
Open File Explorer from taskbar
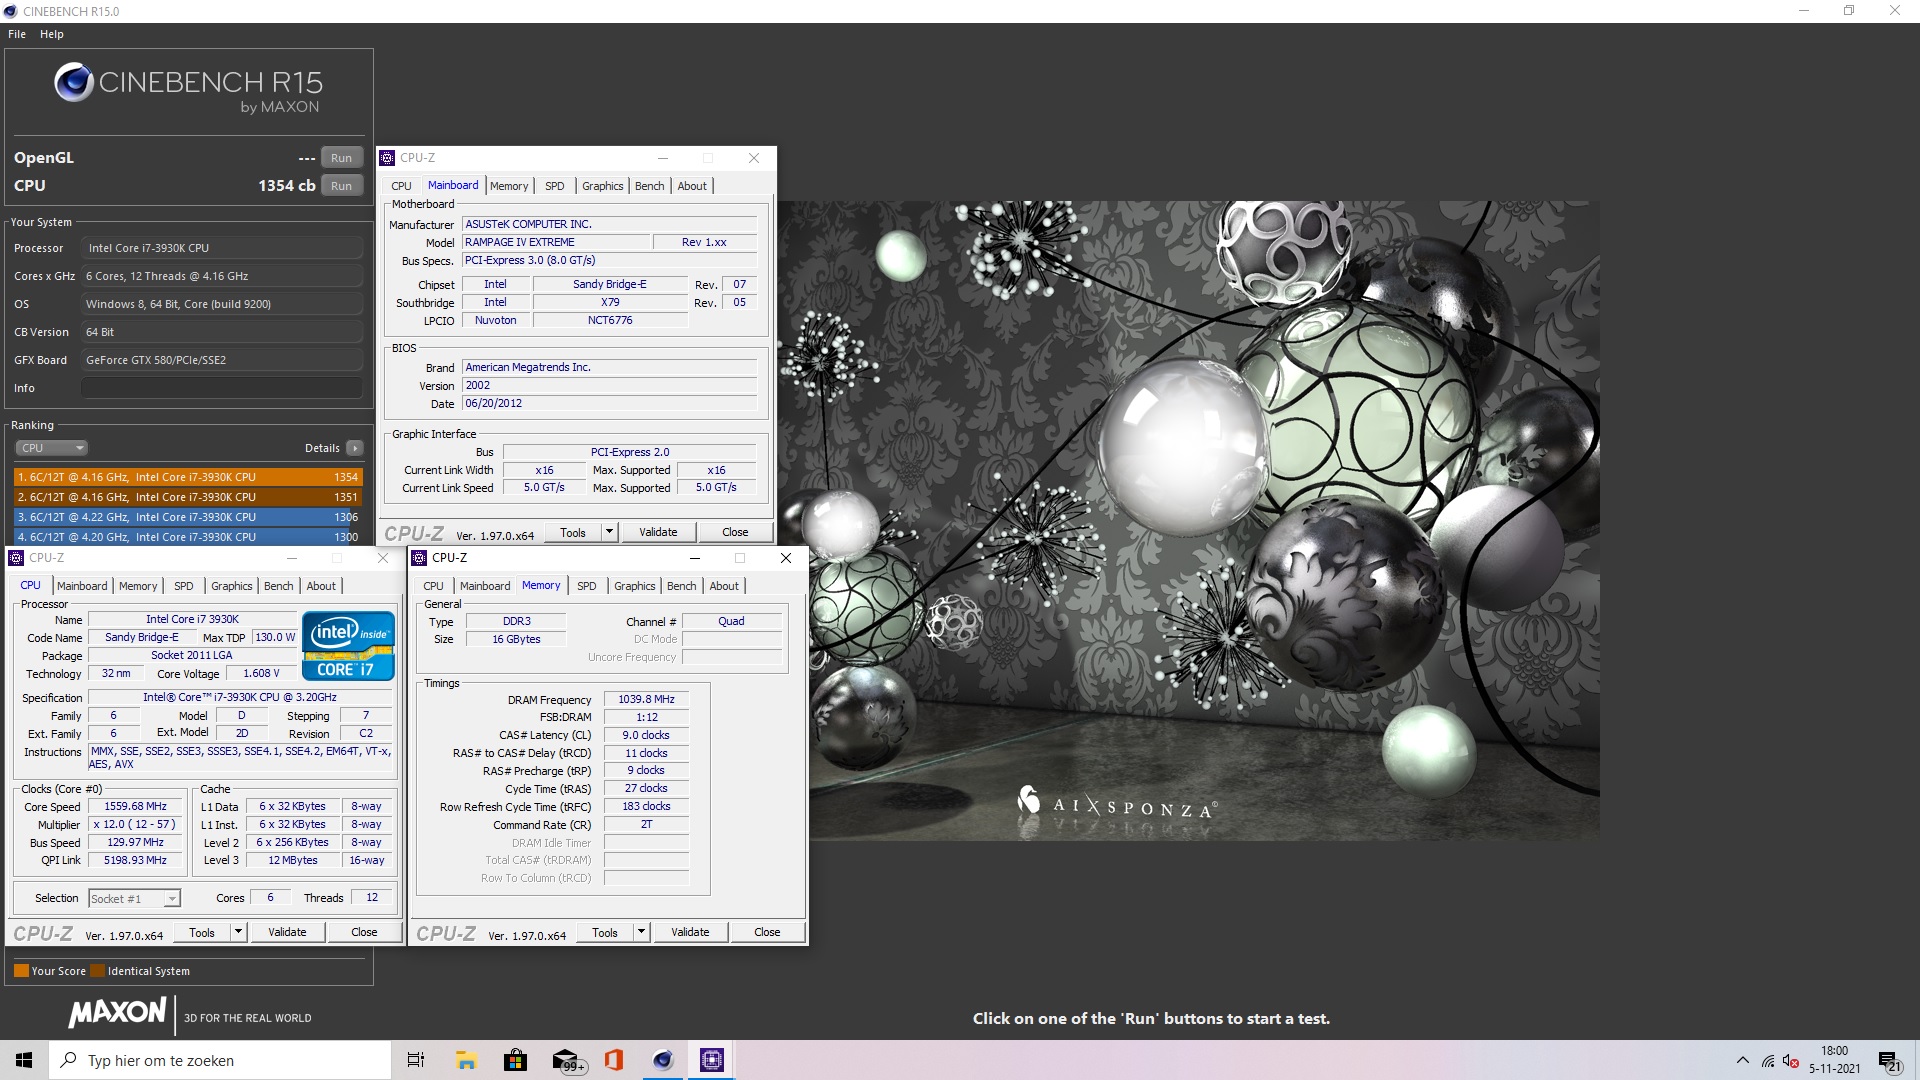point(466,1060)
